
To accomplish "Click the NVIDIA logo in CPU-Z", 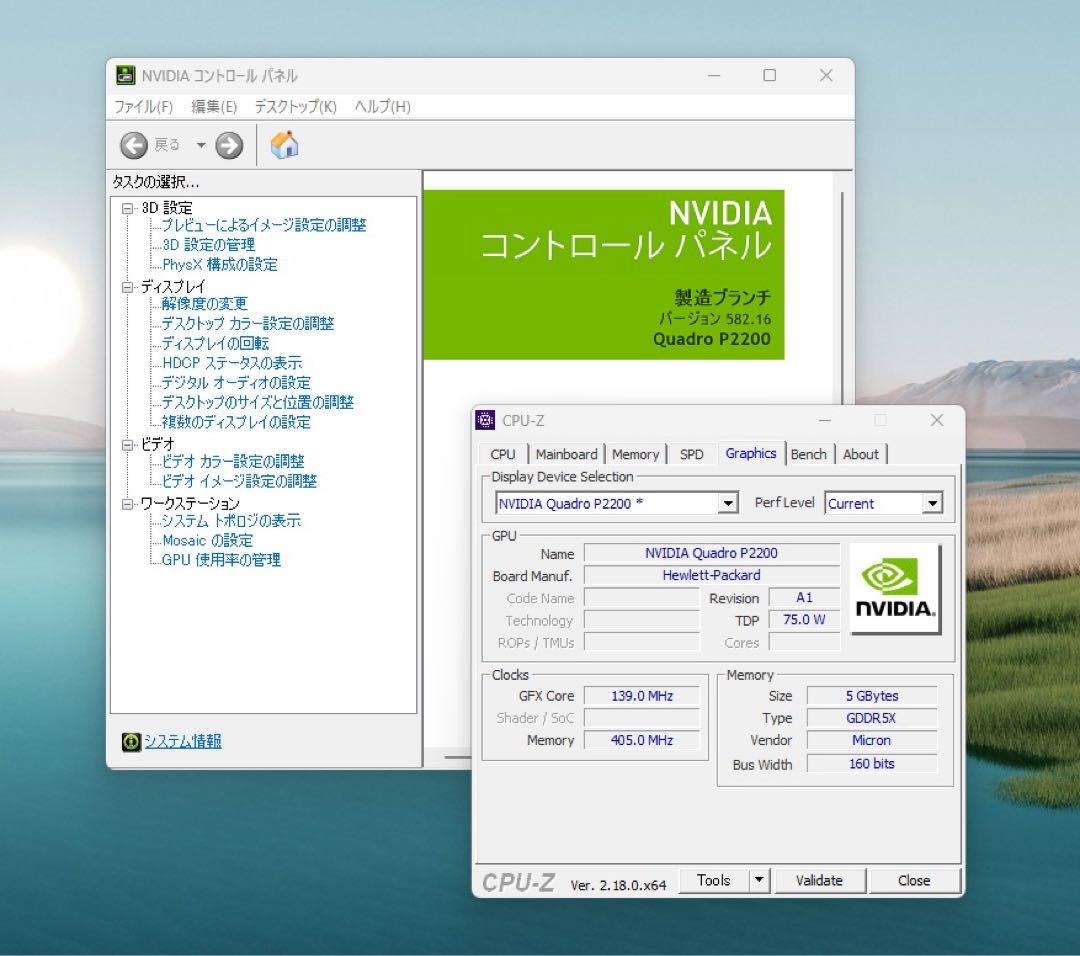I will coord(895,589).
